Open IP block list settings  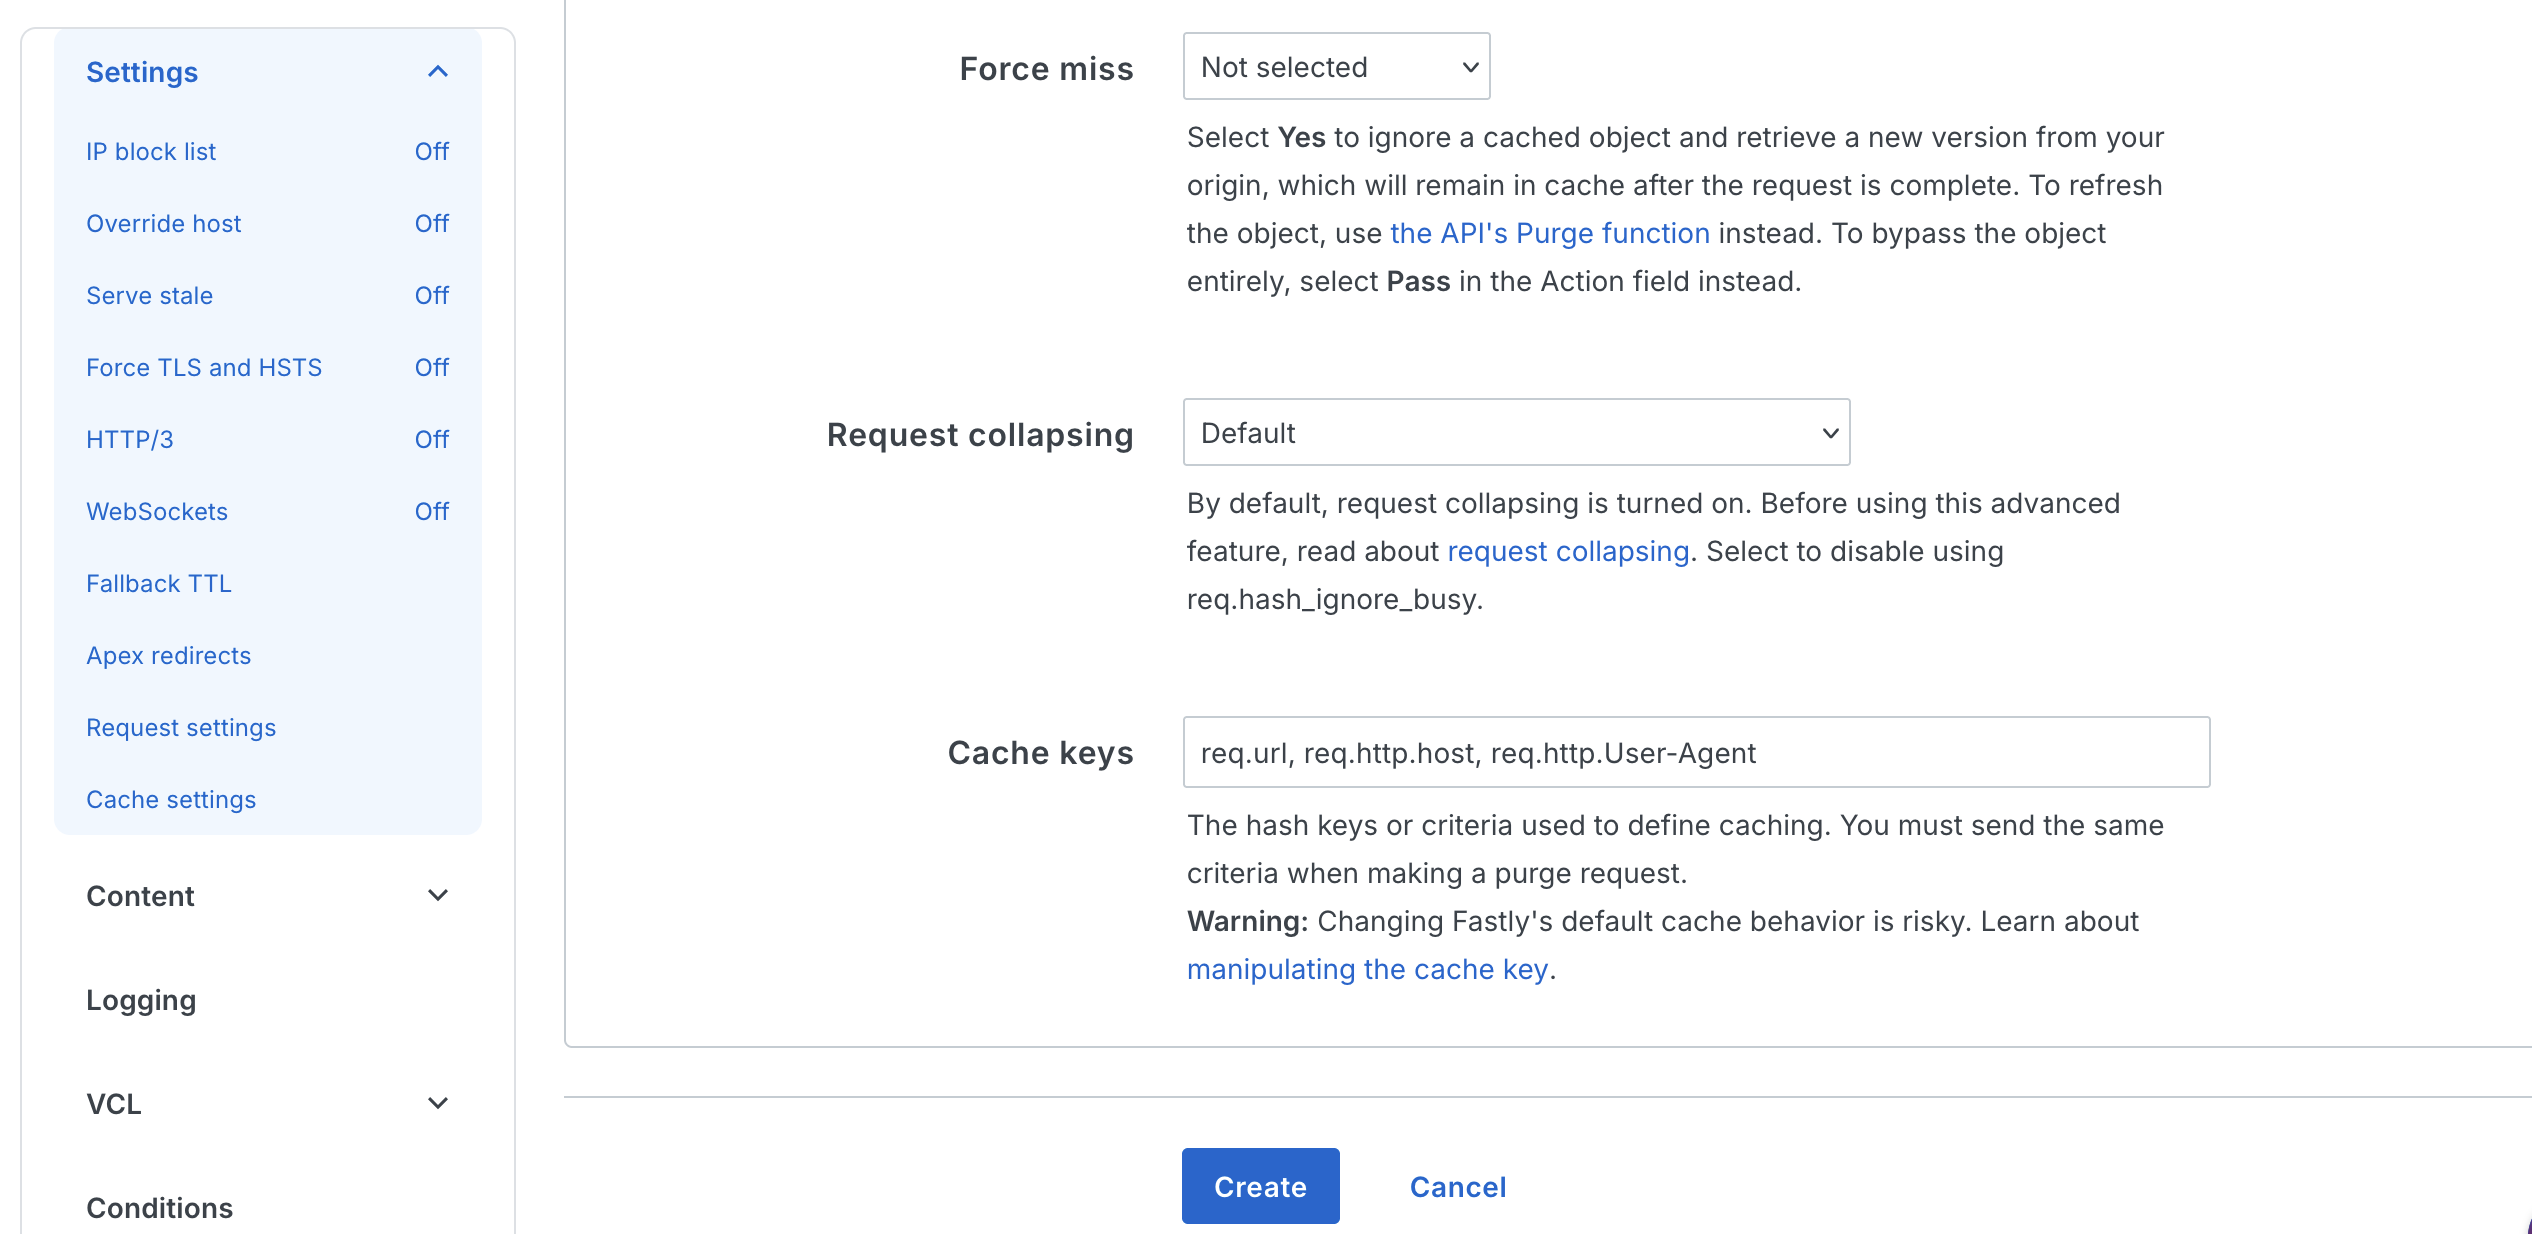coord(151,152)
